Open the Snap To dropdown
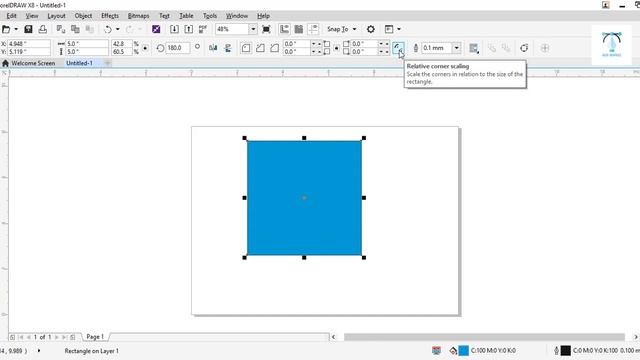Viewport: 640px width, 360px height. (342, 29)
